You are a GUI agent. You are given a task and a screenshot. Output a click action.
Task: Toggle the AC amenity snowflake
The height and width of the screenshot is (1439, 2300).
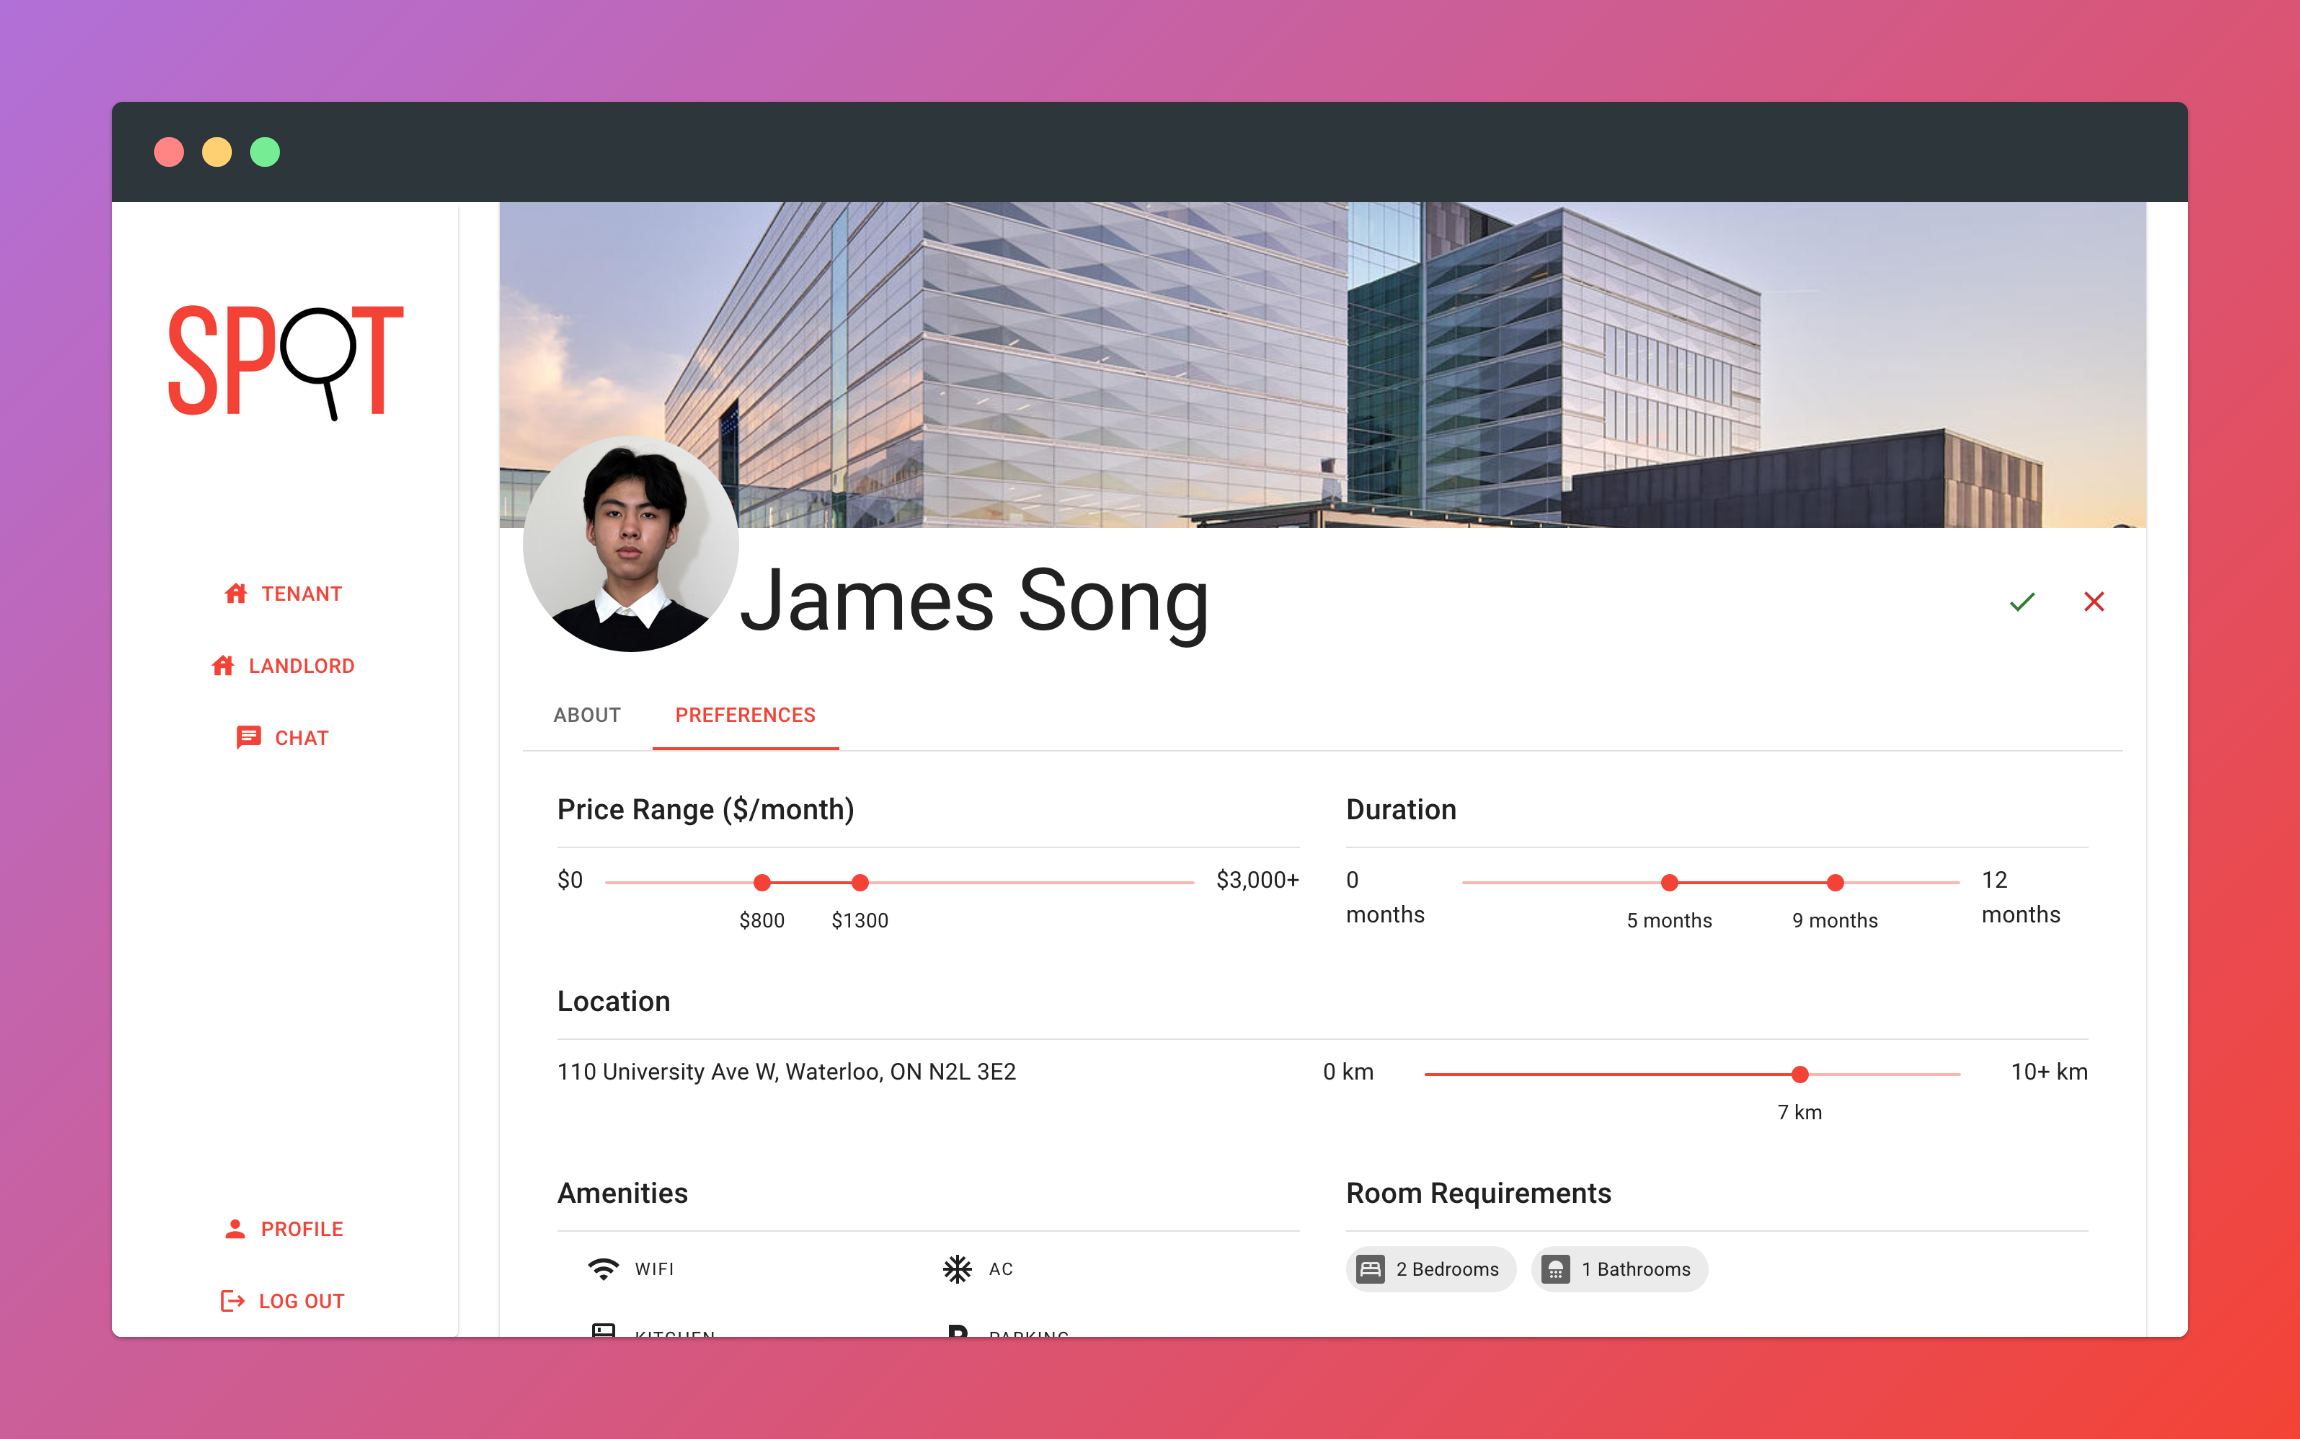pos(958,1269)
